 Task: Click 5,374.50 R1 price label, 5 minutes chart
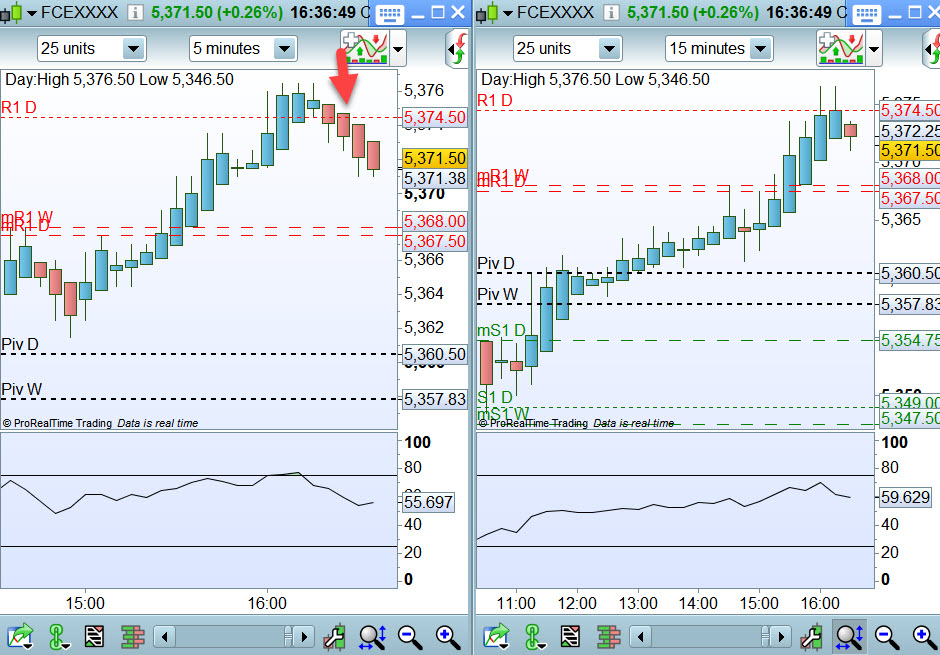tap(435, 117)
